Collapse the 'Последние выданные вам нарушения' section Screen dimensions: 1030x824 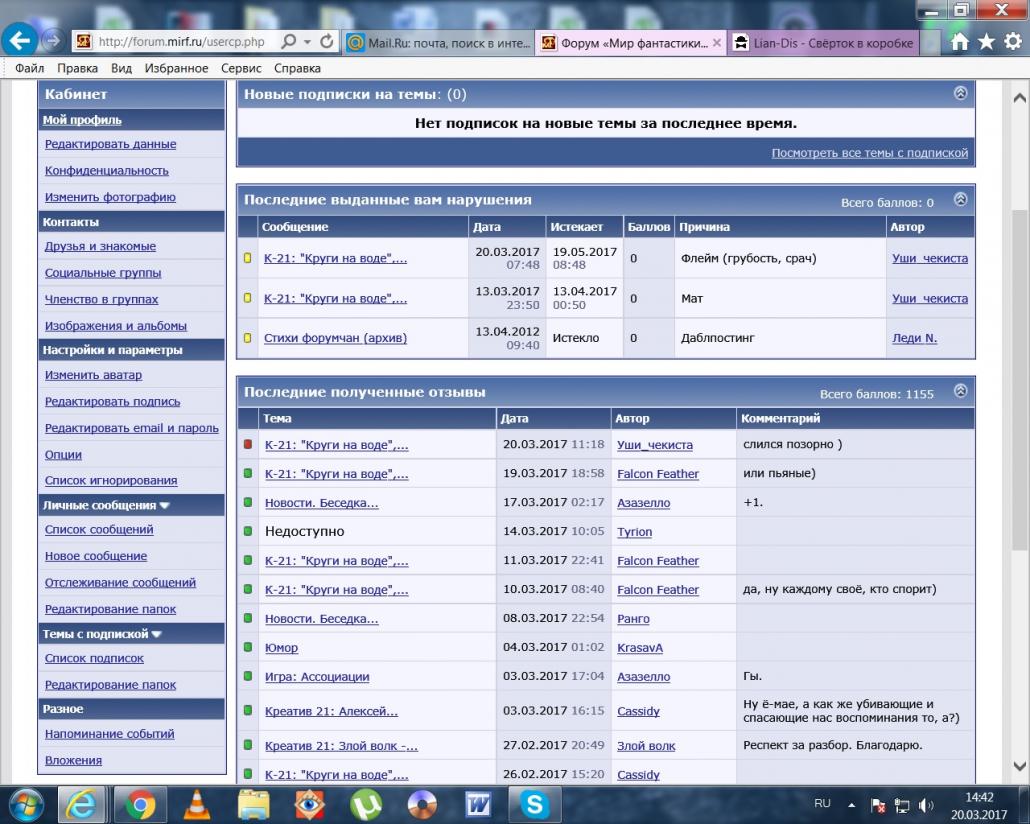[960, 199]
